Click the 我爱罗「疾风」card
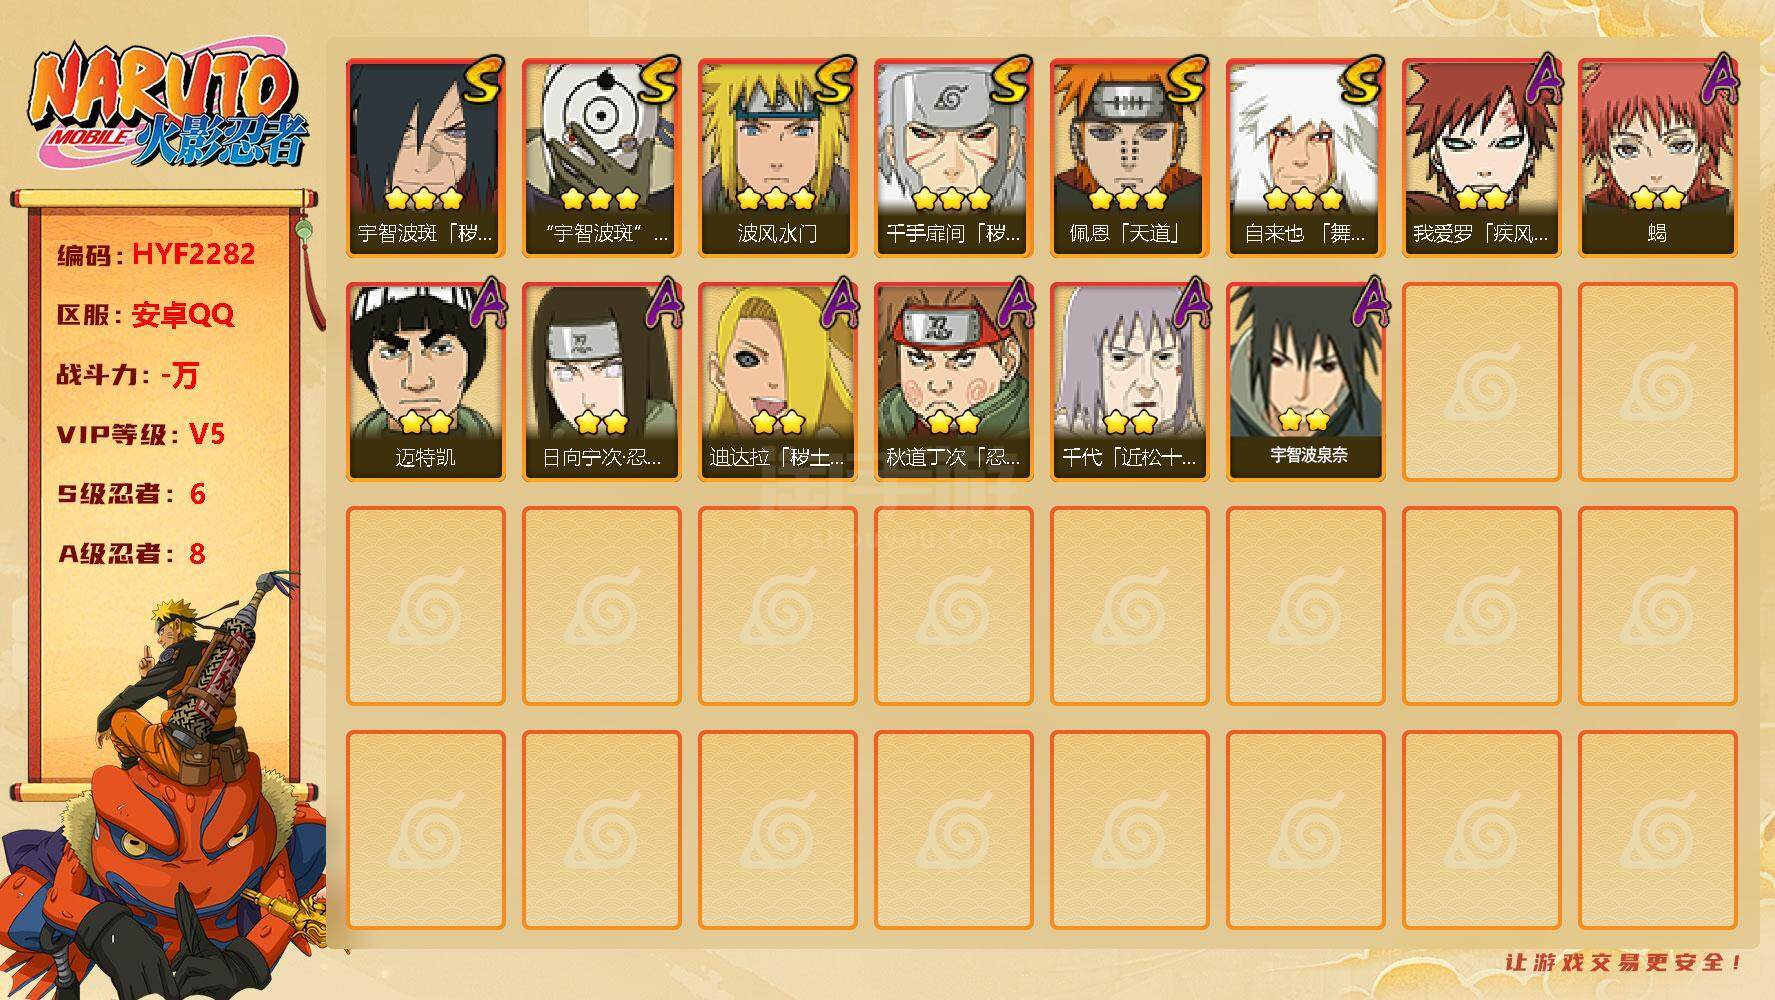This screenshot has height=1000, width=1775. (1481, 158)
